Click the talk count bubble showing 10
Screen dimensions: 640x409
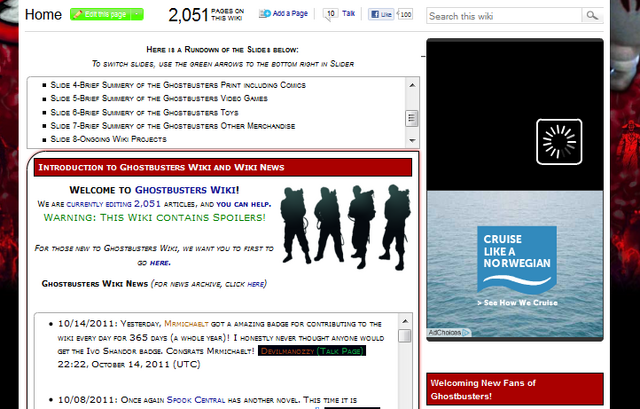click(x=331, y=14)
